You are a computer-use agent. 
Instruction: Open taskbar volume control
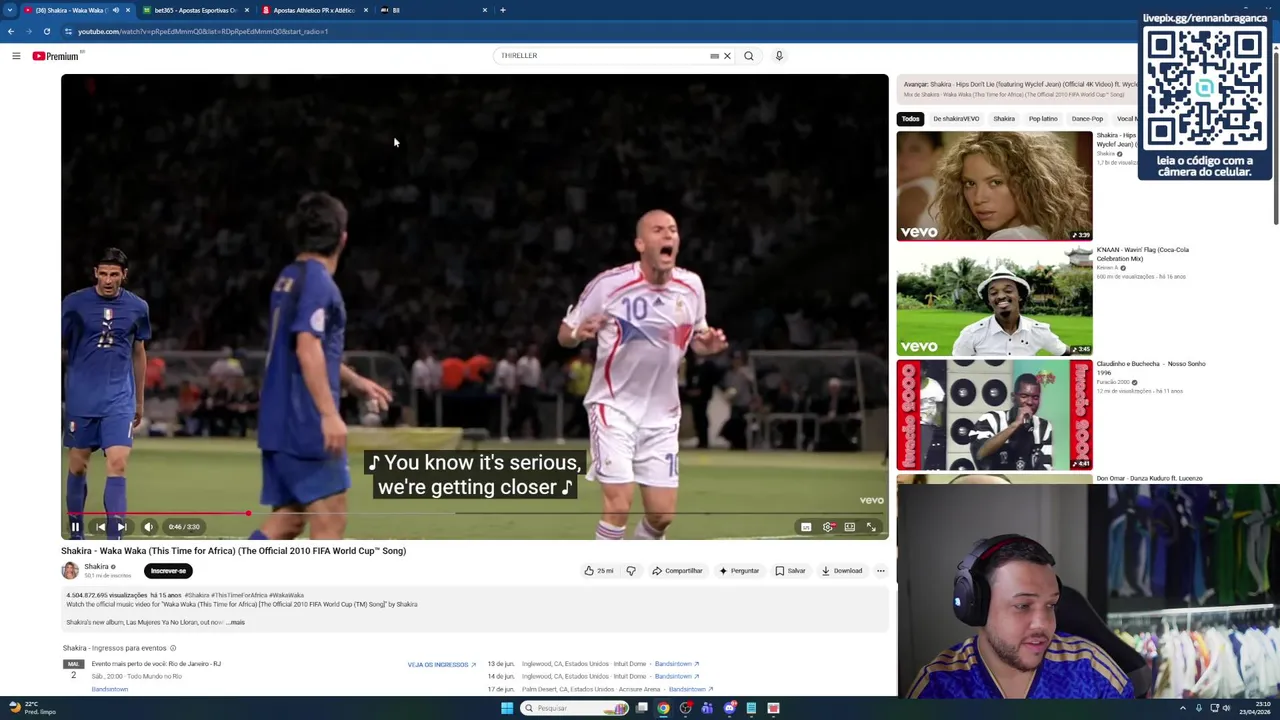coord(1226,708)
